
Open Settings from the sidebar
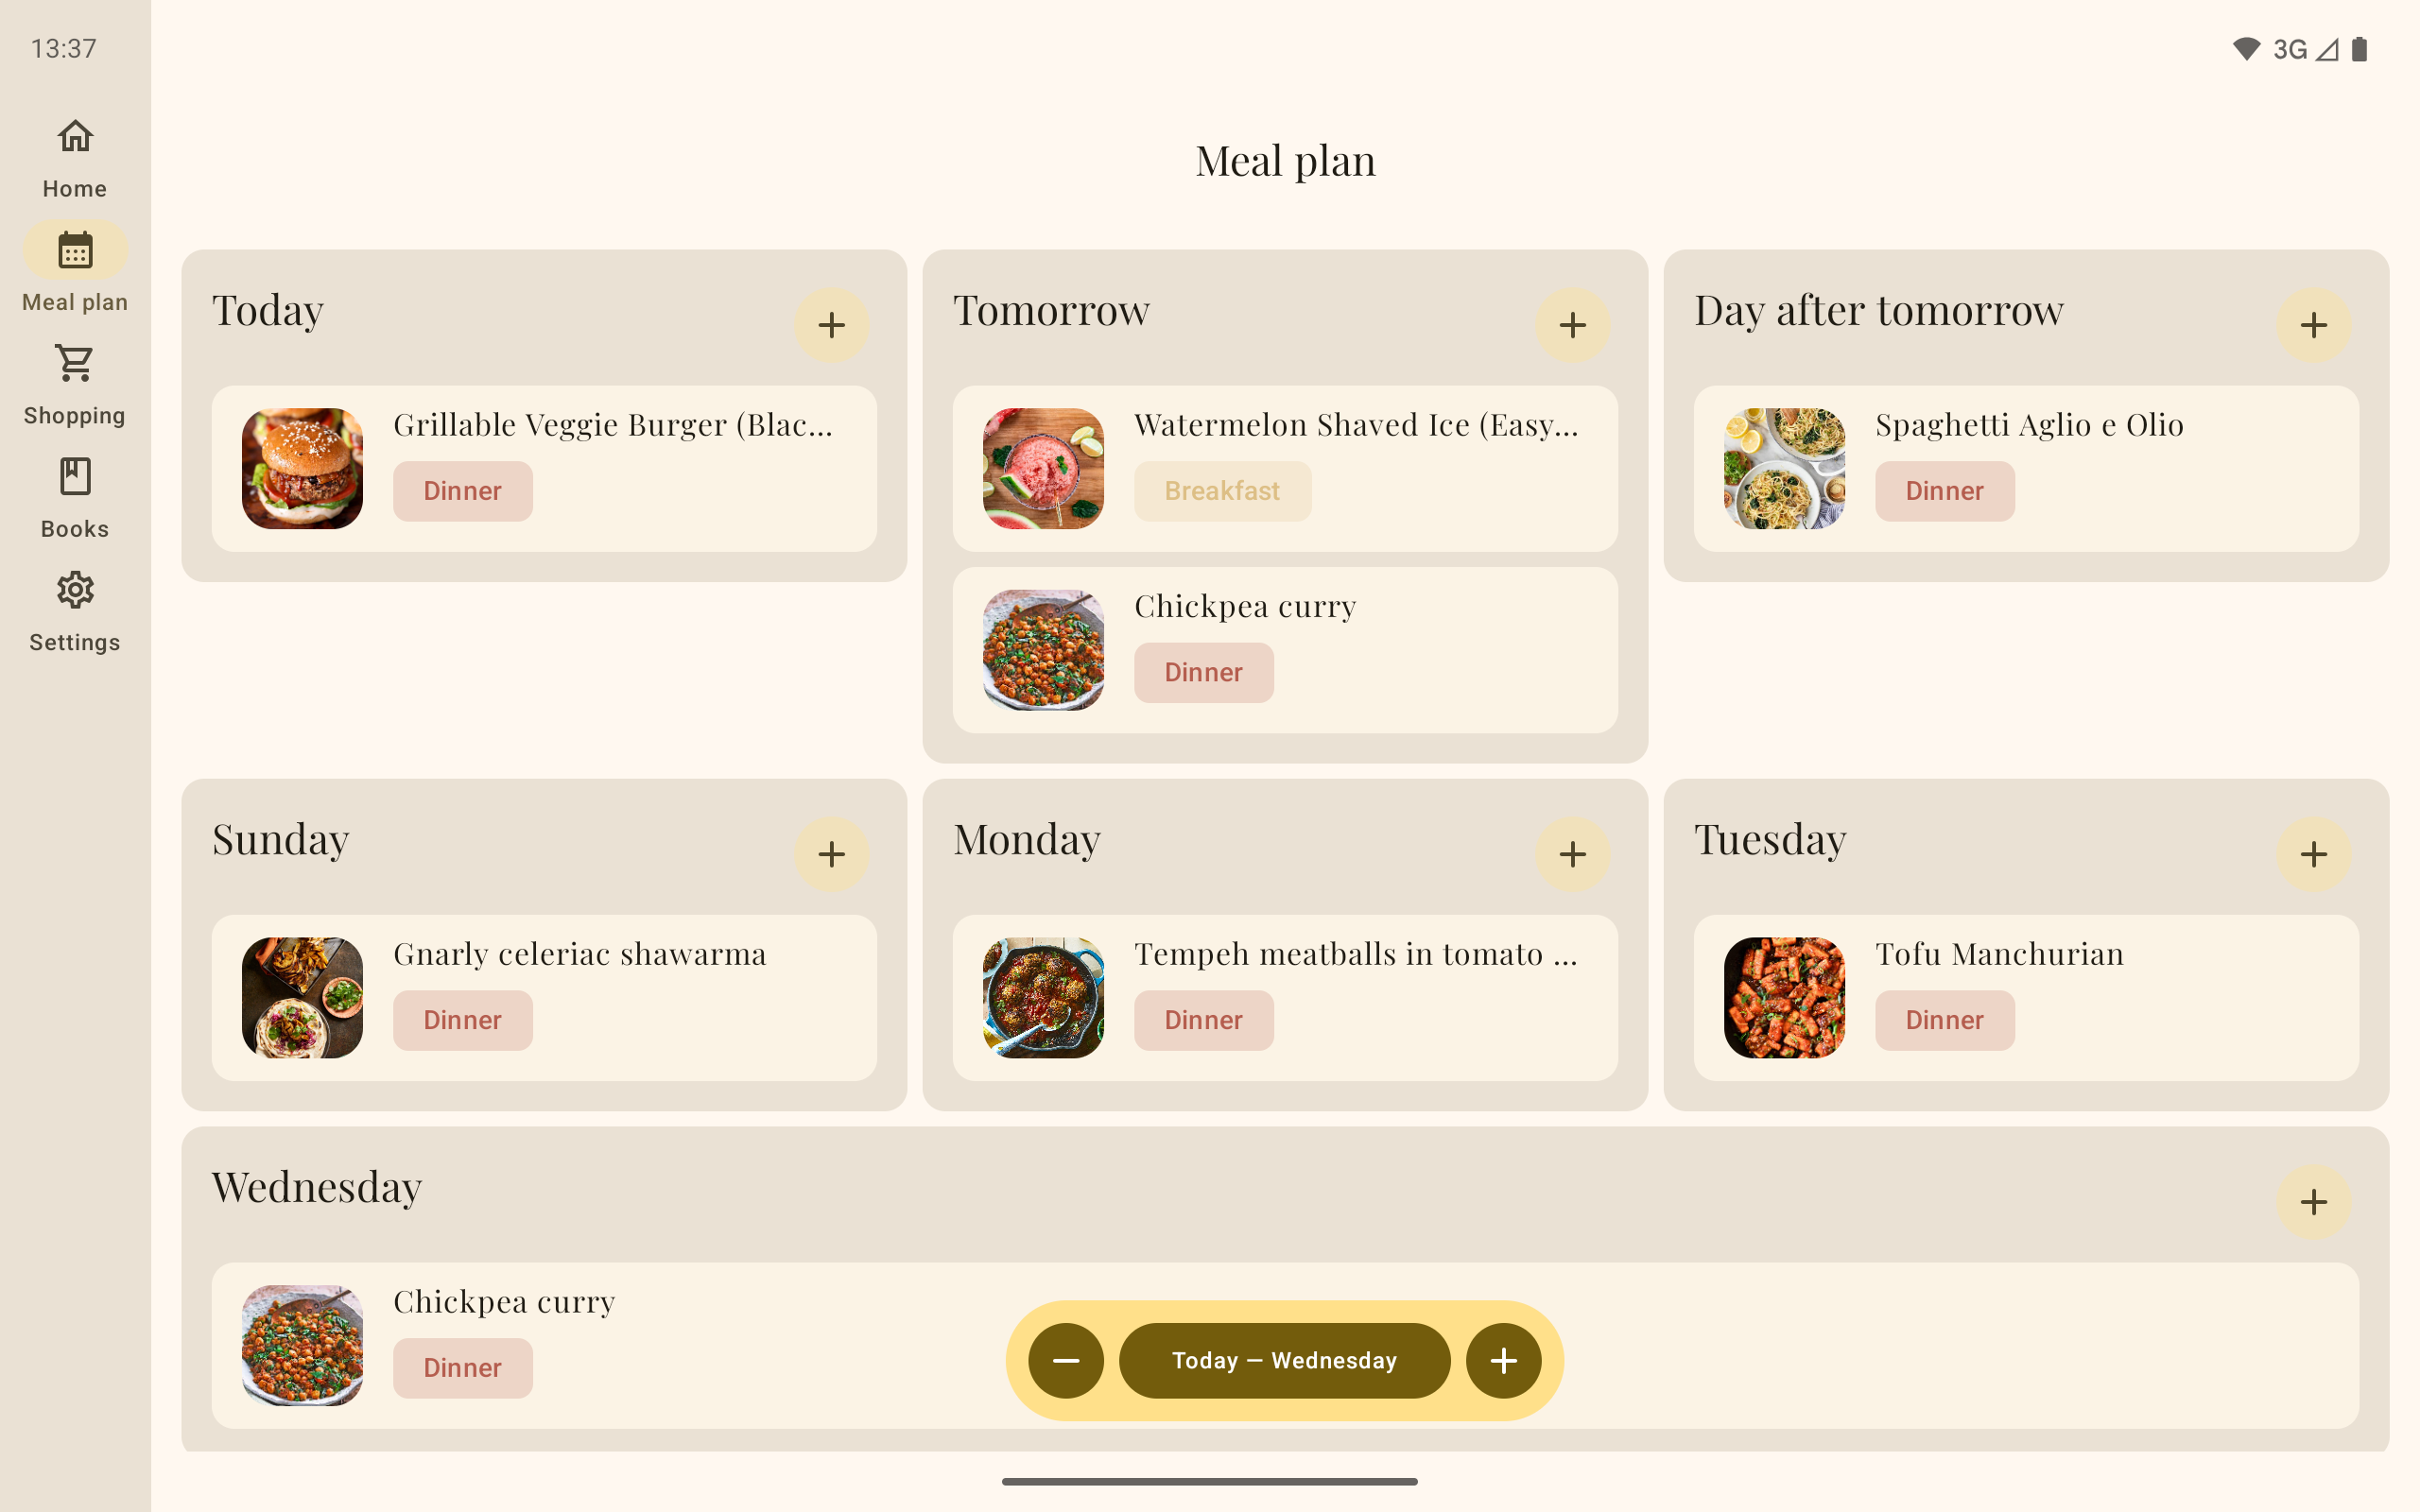(75, 612)
